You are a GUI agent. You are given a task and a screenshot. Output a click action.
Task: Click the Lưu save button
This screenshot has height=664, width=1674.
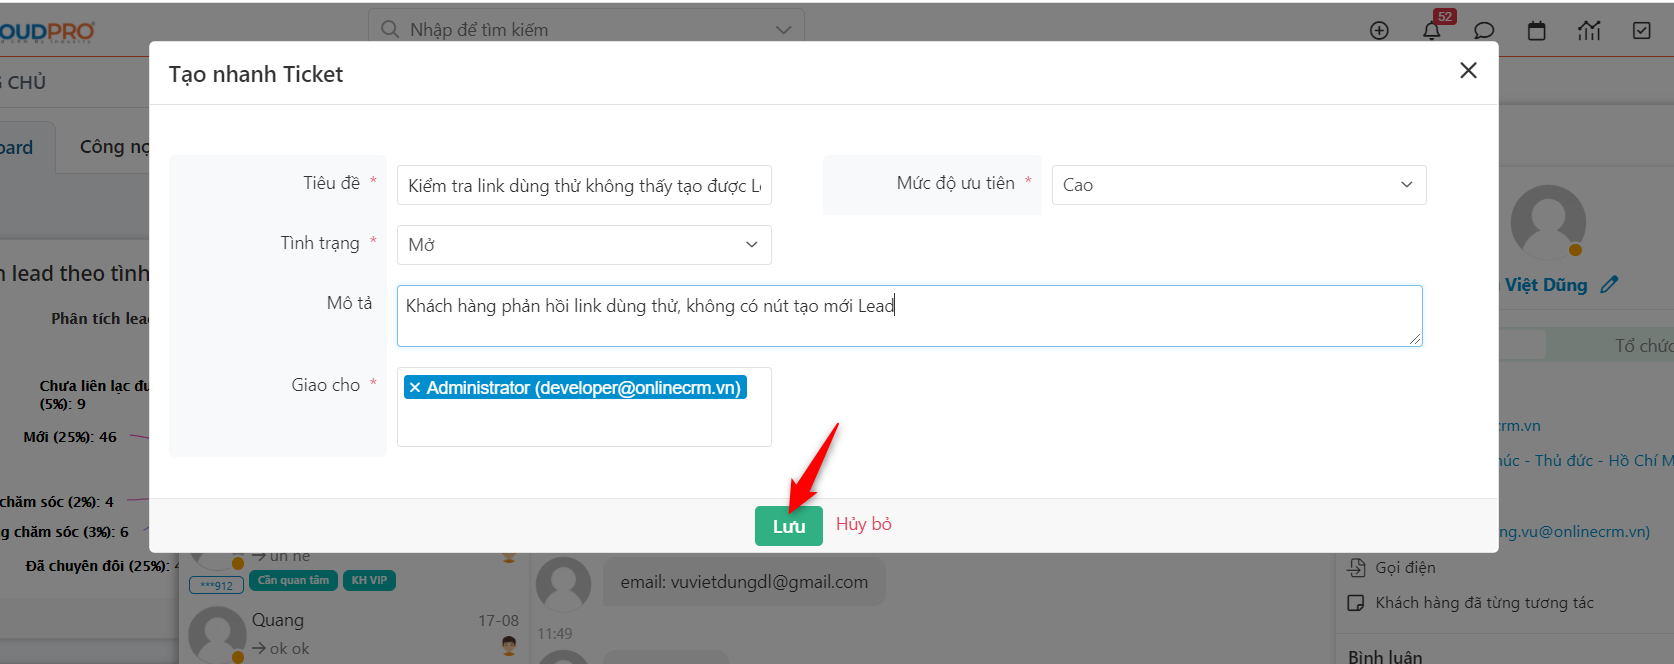788,526
